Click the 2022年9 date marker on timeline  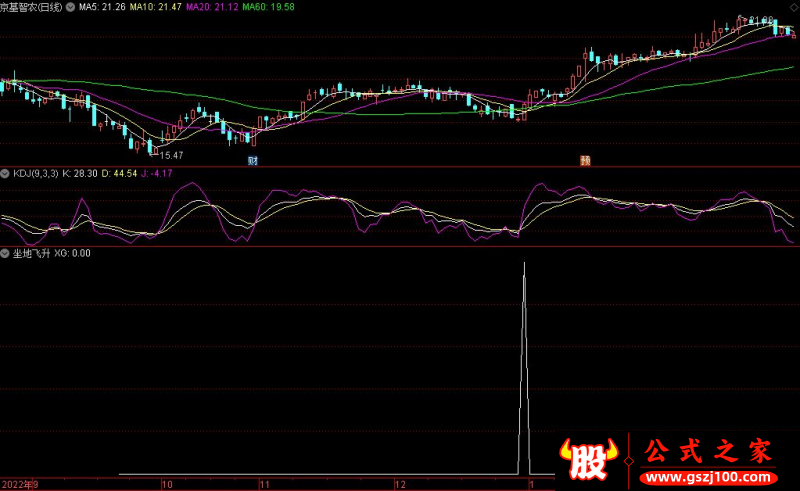point(19,484)
